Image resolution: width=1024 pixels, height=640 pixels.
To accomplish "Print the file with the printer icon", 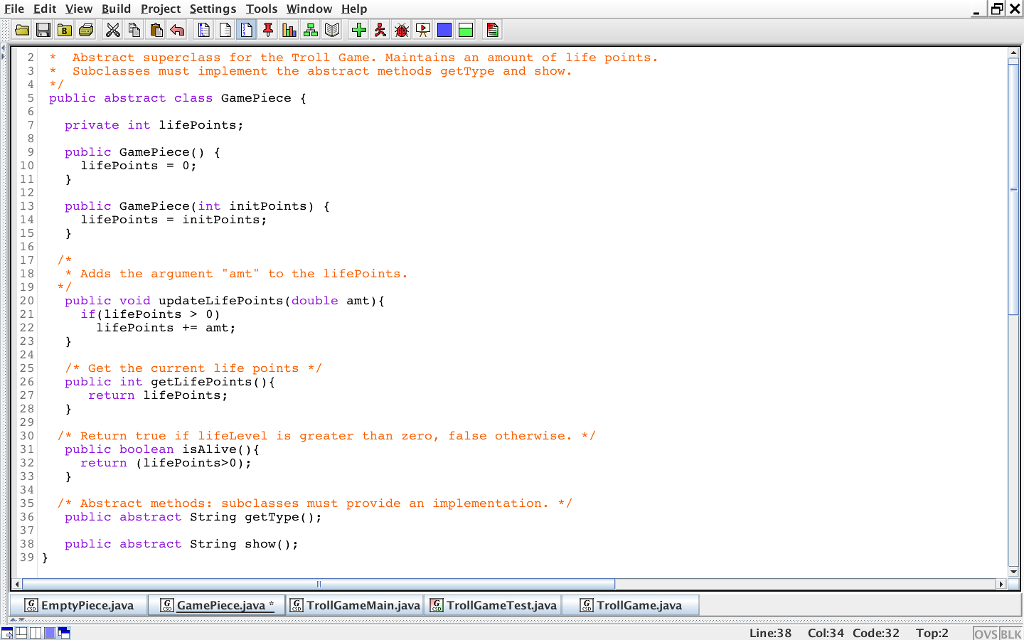I will 86,29.
